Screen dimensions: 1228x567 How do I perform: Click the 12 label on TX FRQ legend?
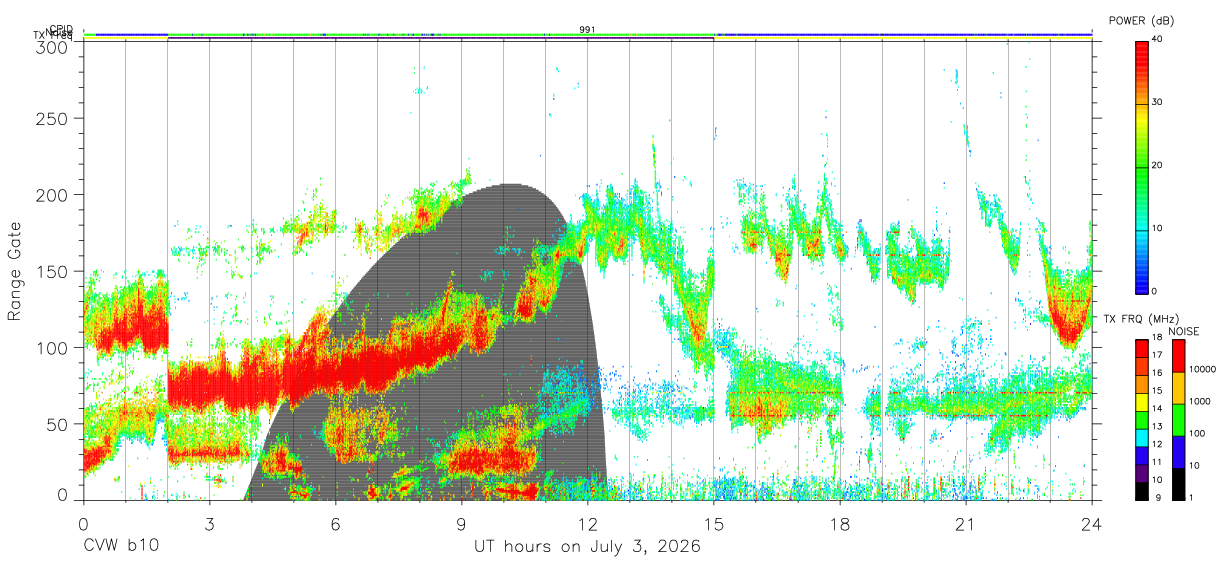tap(1157, 444)
